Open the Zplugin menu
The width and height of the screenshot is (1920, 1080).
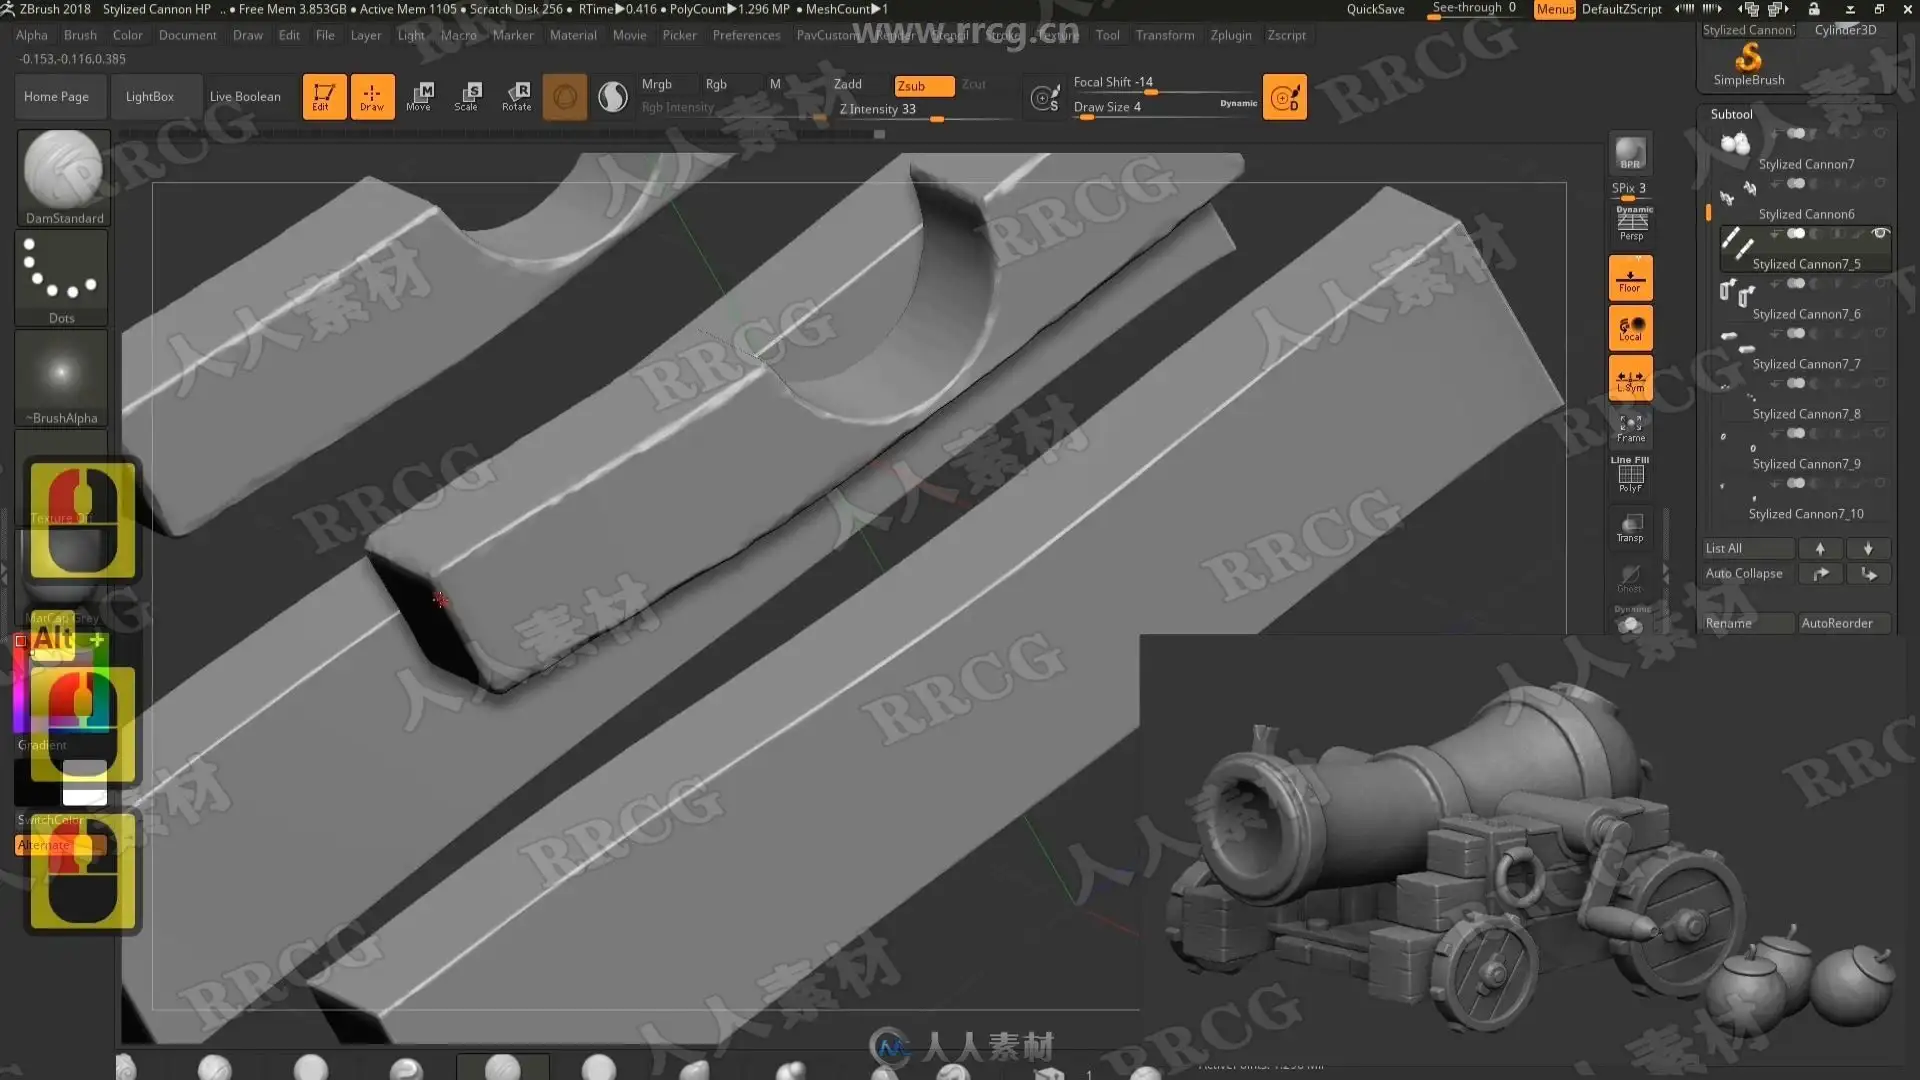[1230, 35]
